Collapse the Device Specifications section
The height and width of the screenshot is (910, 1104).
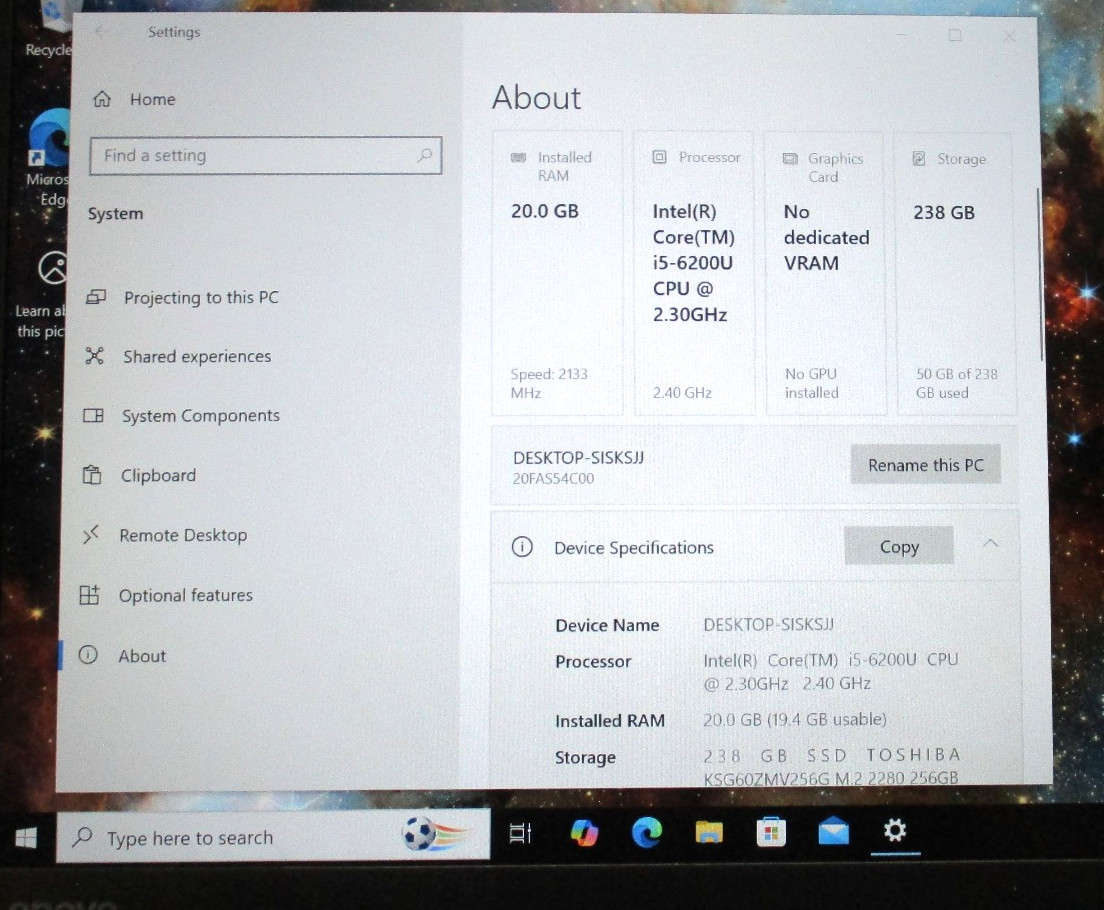tap(991, 543)
